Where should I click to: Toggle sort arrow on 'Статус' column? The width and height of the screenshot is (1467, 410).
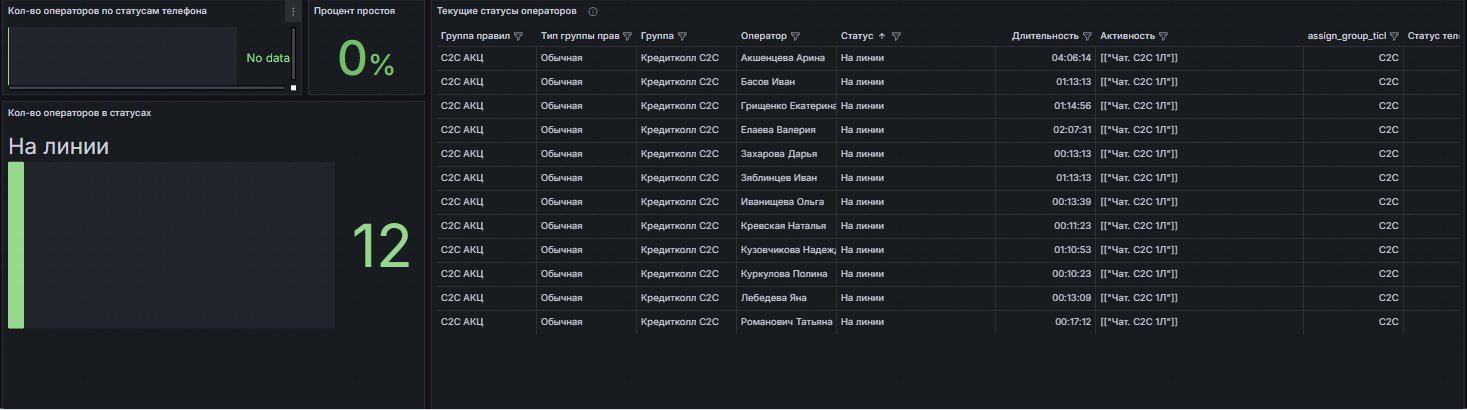click(882, 36)
